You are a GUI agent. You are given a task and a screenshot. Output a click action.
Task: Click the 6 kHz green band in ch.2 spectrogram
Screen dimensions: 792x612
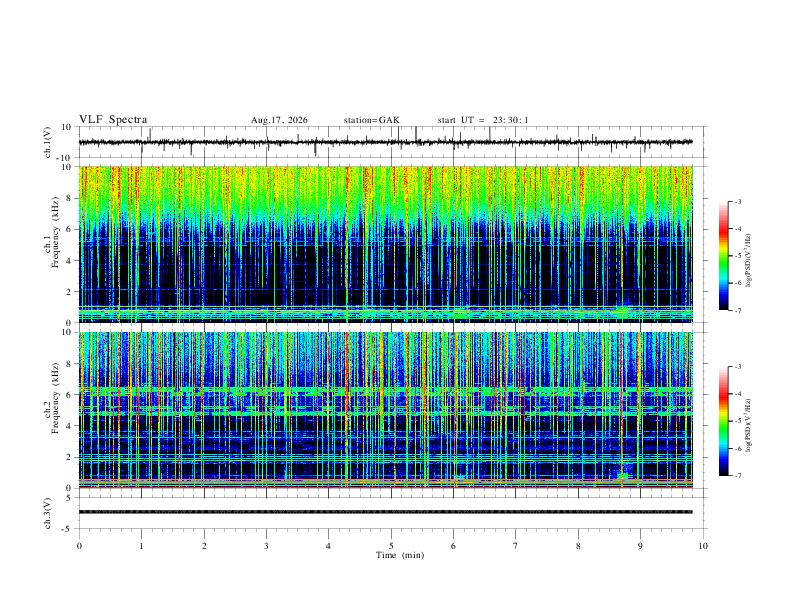click(385, 391)
